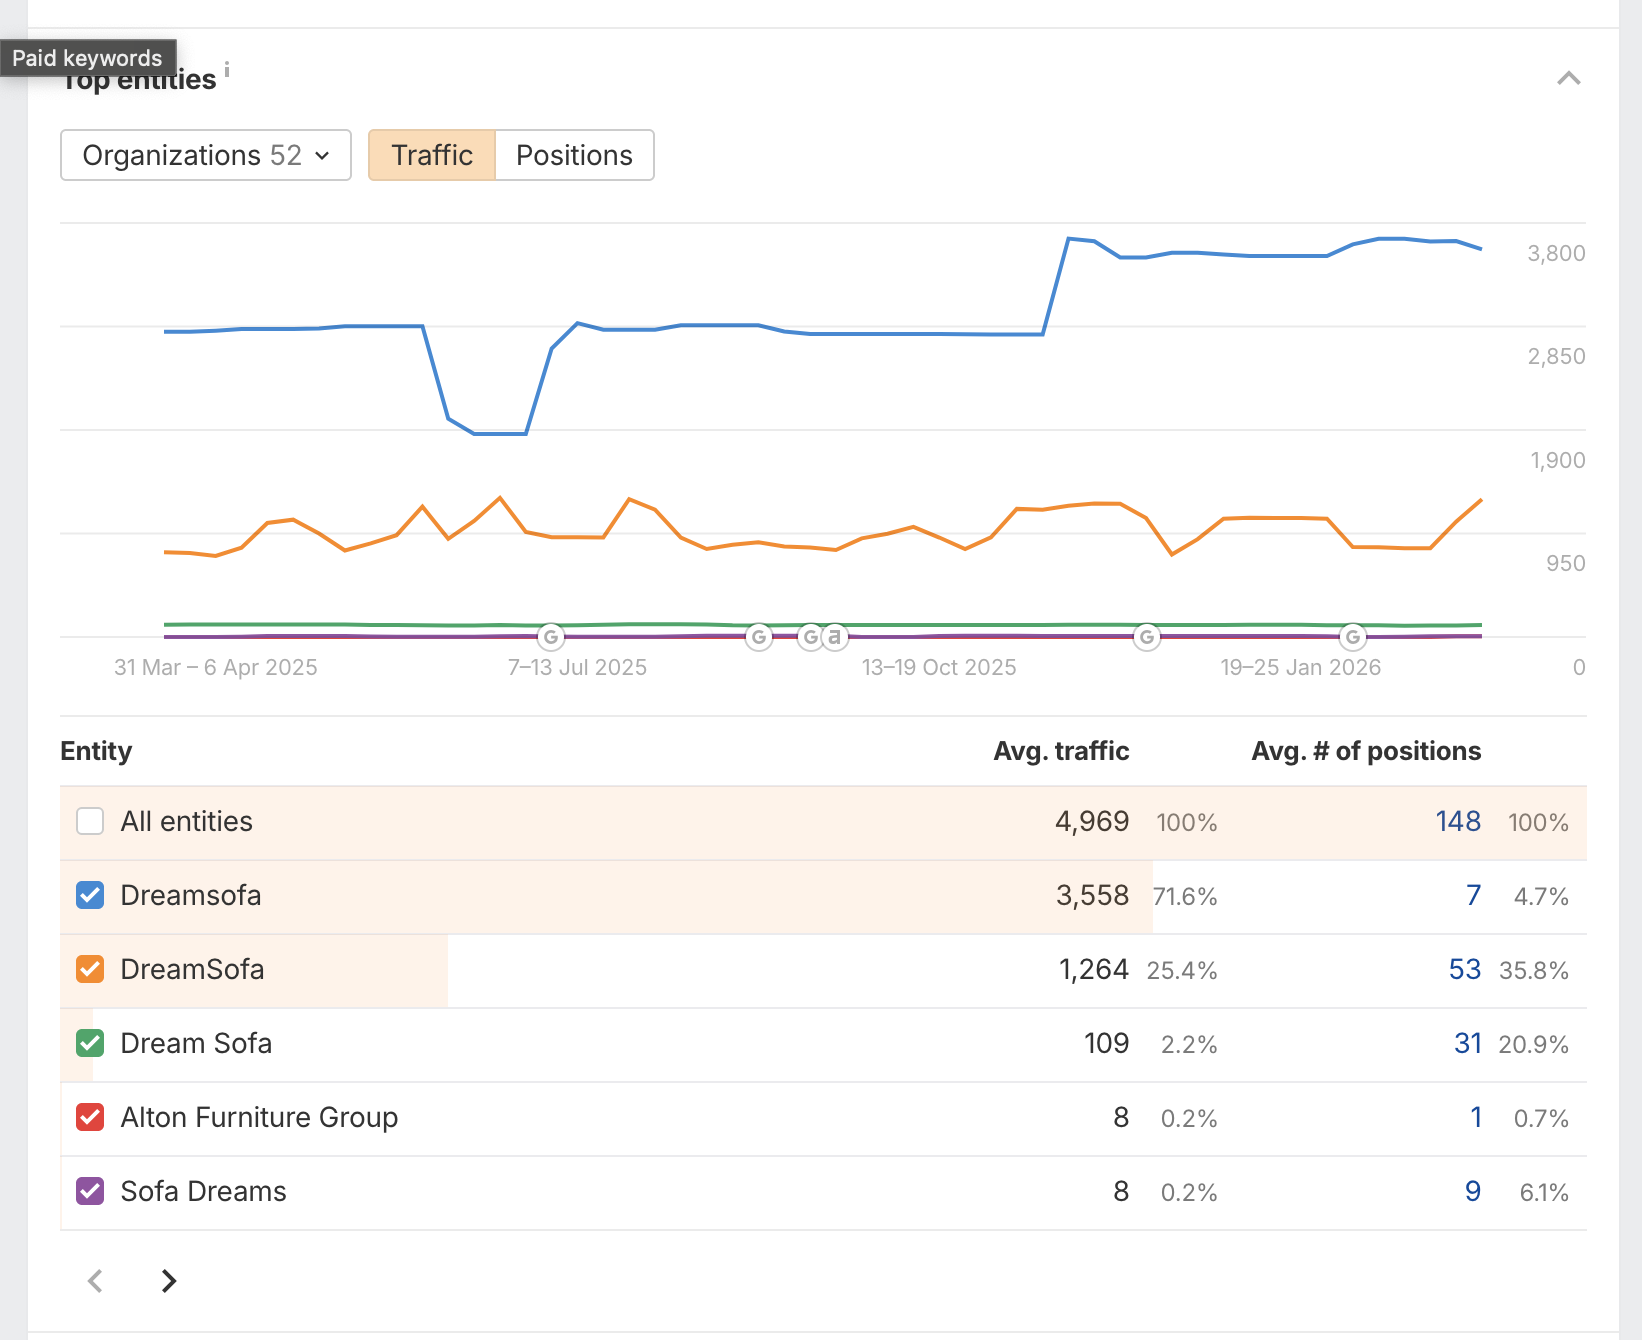Switch to the Positions view
The height and width of the screenshot is (1340, 1642).
point(574,155)
